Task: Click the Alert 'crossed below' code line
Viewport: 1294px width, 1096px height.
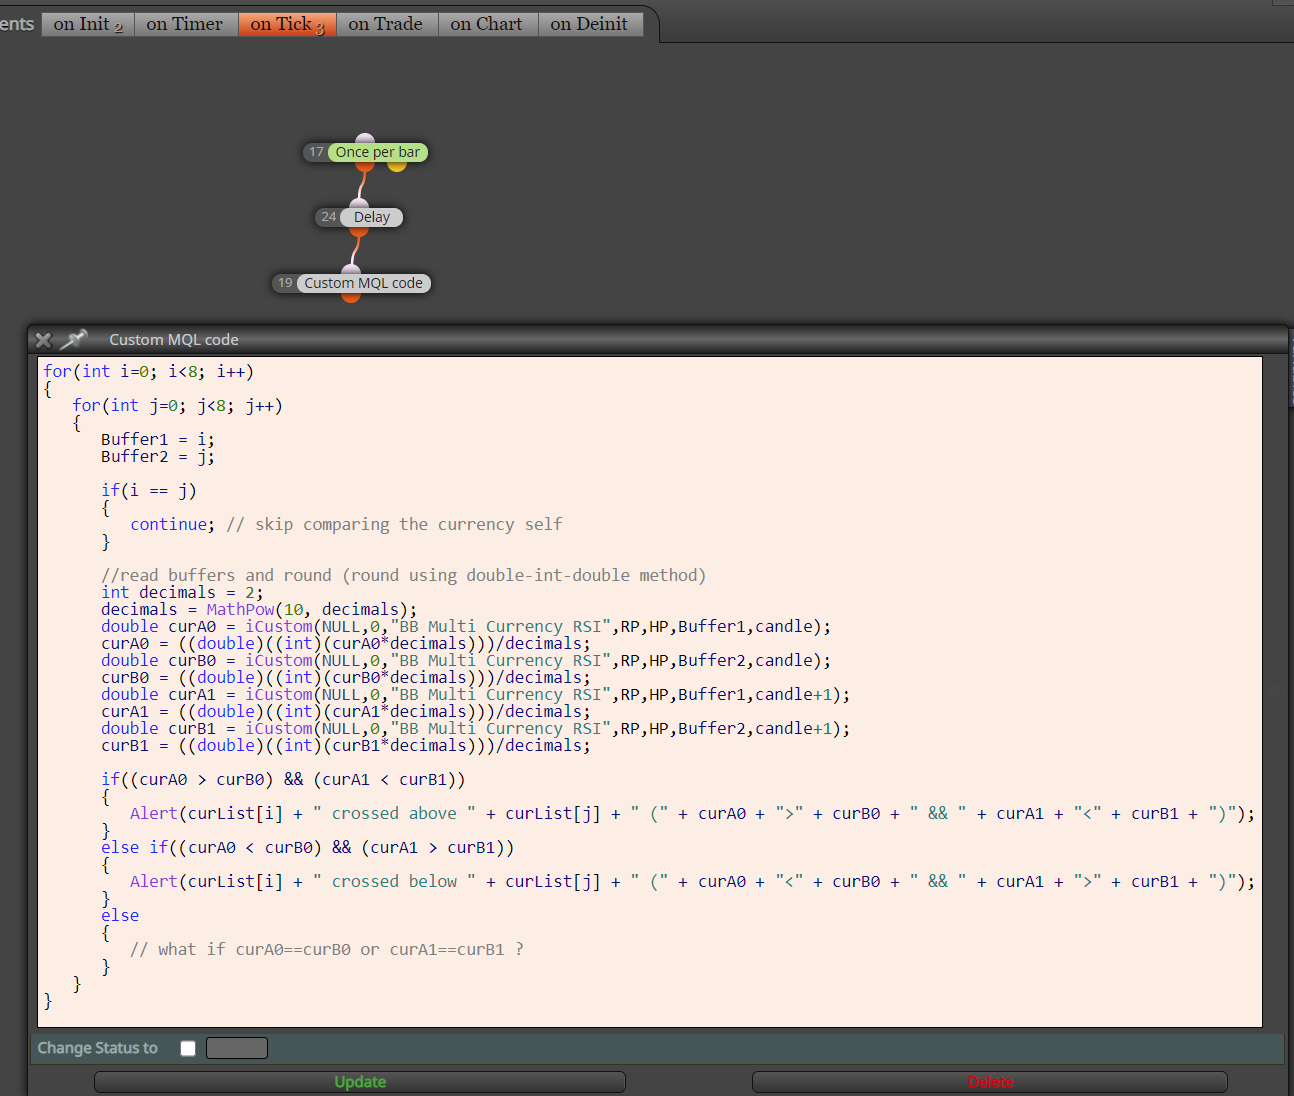Action: coord(692,881)
